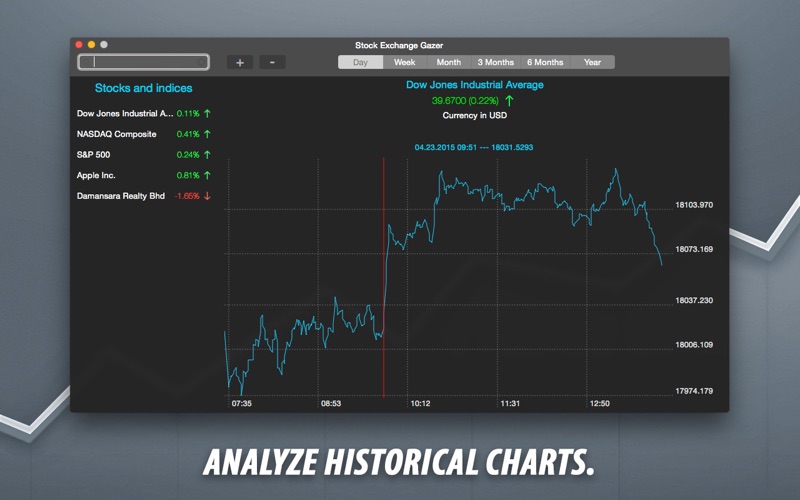Click the 0.11% change for Dow Jones

188,113
